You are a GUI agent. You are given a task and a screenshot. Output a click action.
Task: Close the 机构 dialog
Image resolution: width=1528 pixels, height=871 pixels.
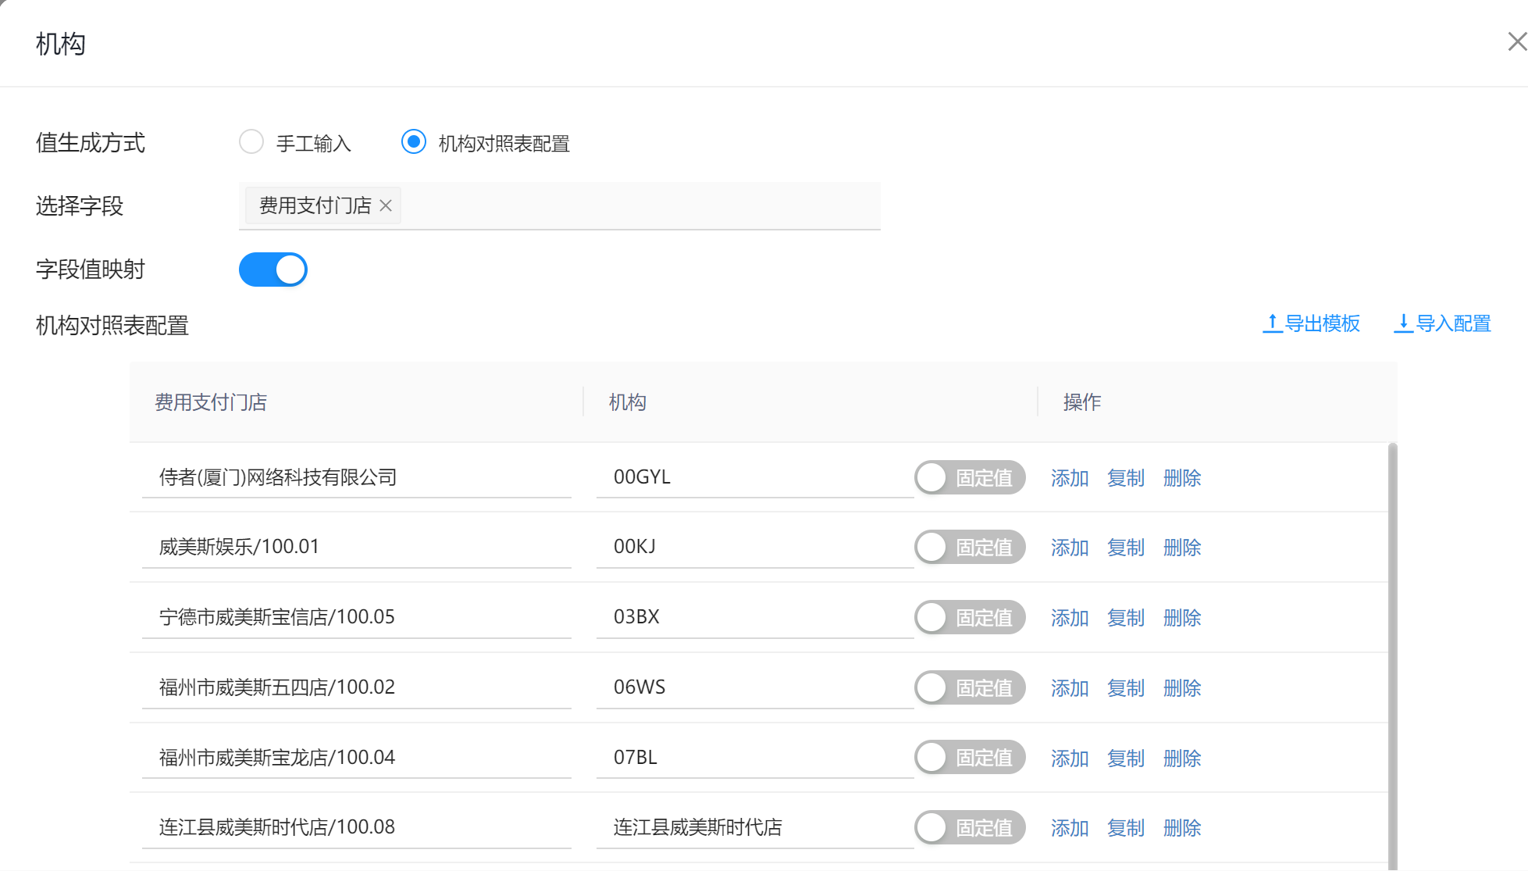[1516, 41]
